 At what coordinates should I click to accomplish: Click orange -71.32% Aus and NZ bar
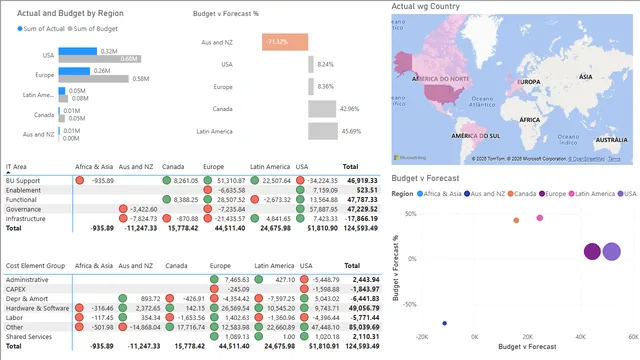tap(285, 42)
